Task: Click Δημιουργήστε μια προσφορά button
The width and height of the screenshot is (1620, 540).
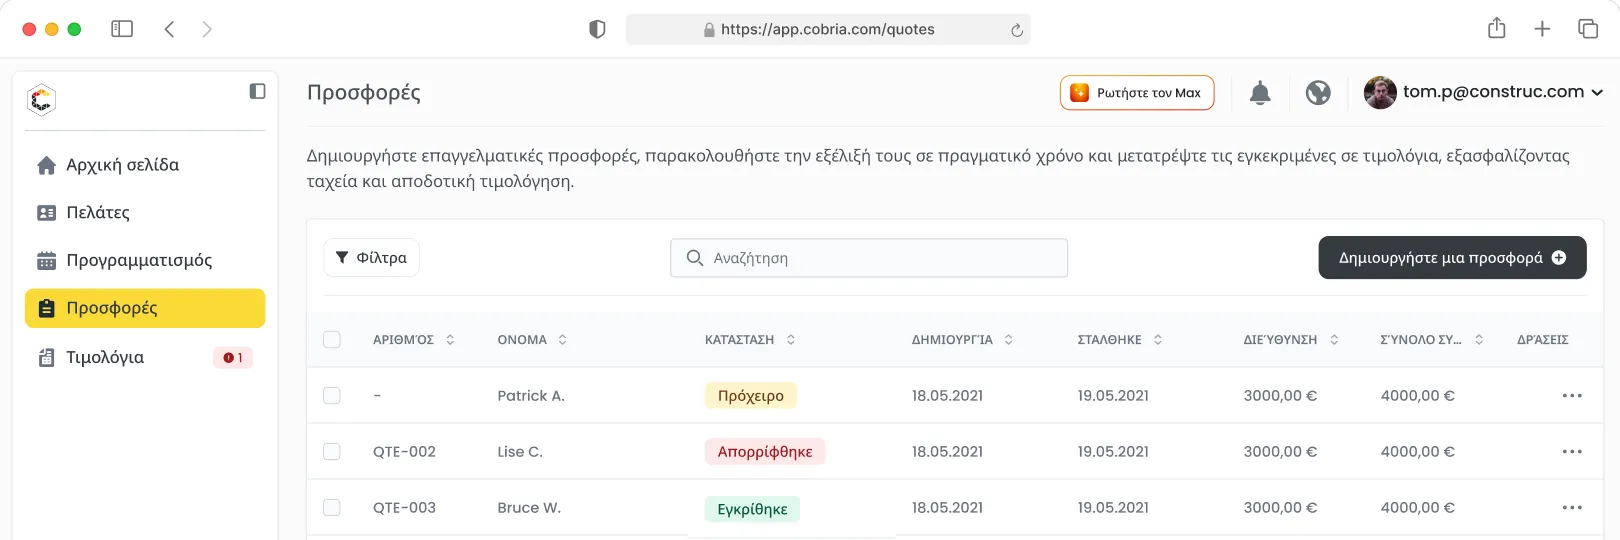Action: coord(1452,257)
